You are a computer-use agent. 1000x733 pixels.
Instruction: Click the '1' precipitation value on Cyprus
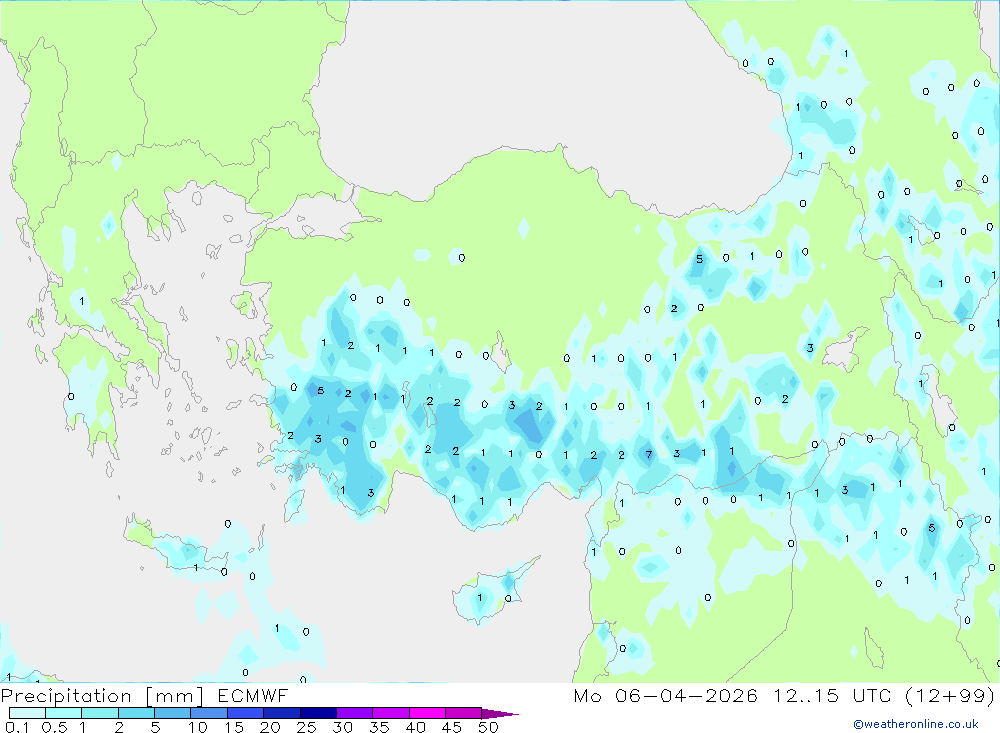[x=480, y=598]
